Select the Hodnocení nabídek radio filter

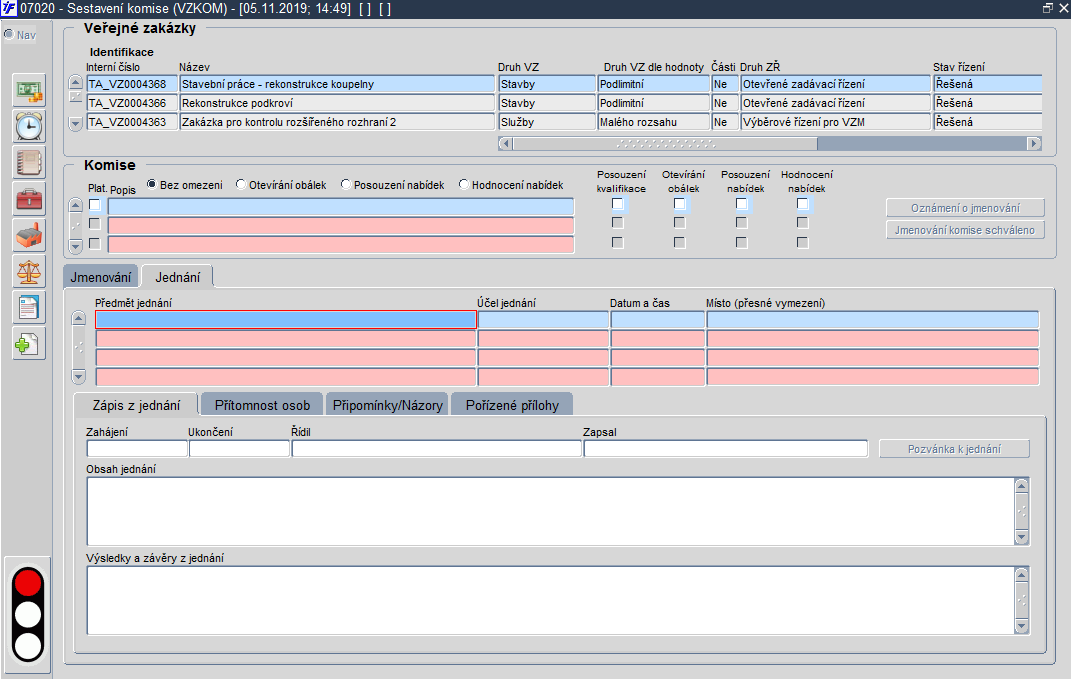pos(464,184)
